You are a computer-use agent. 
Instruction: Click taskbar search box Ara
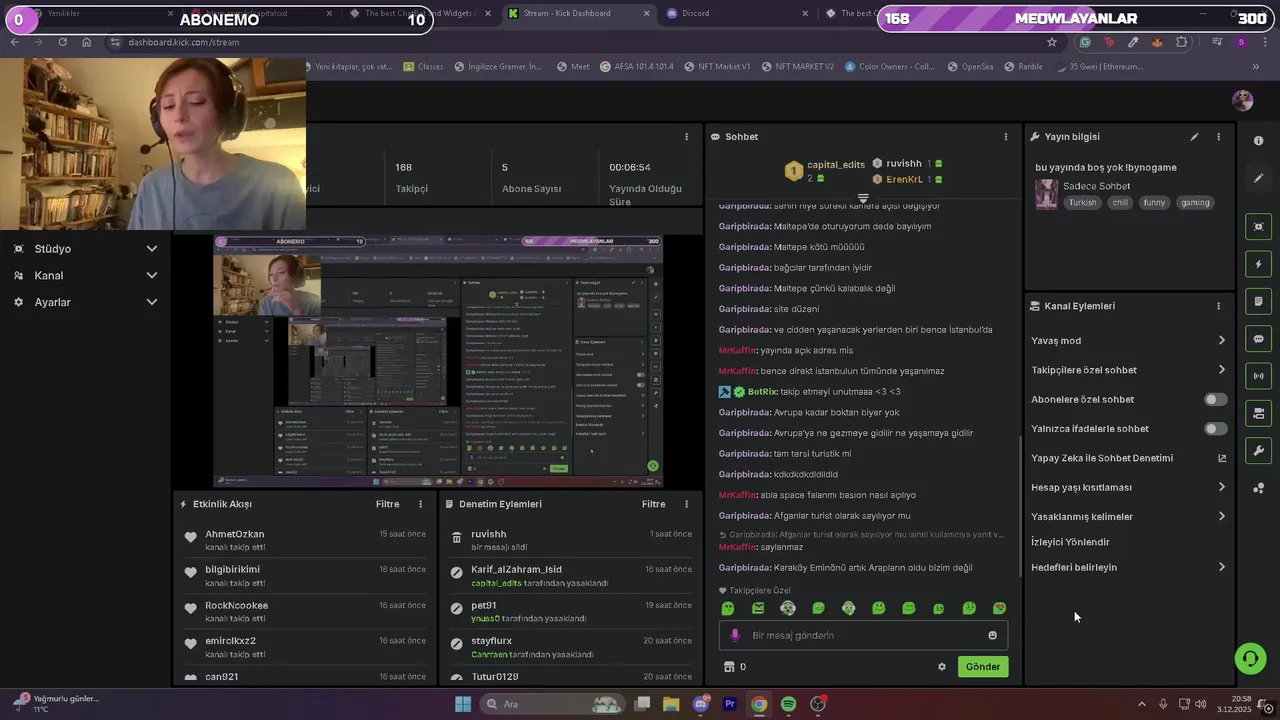(551, 704)
